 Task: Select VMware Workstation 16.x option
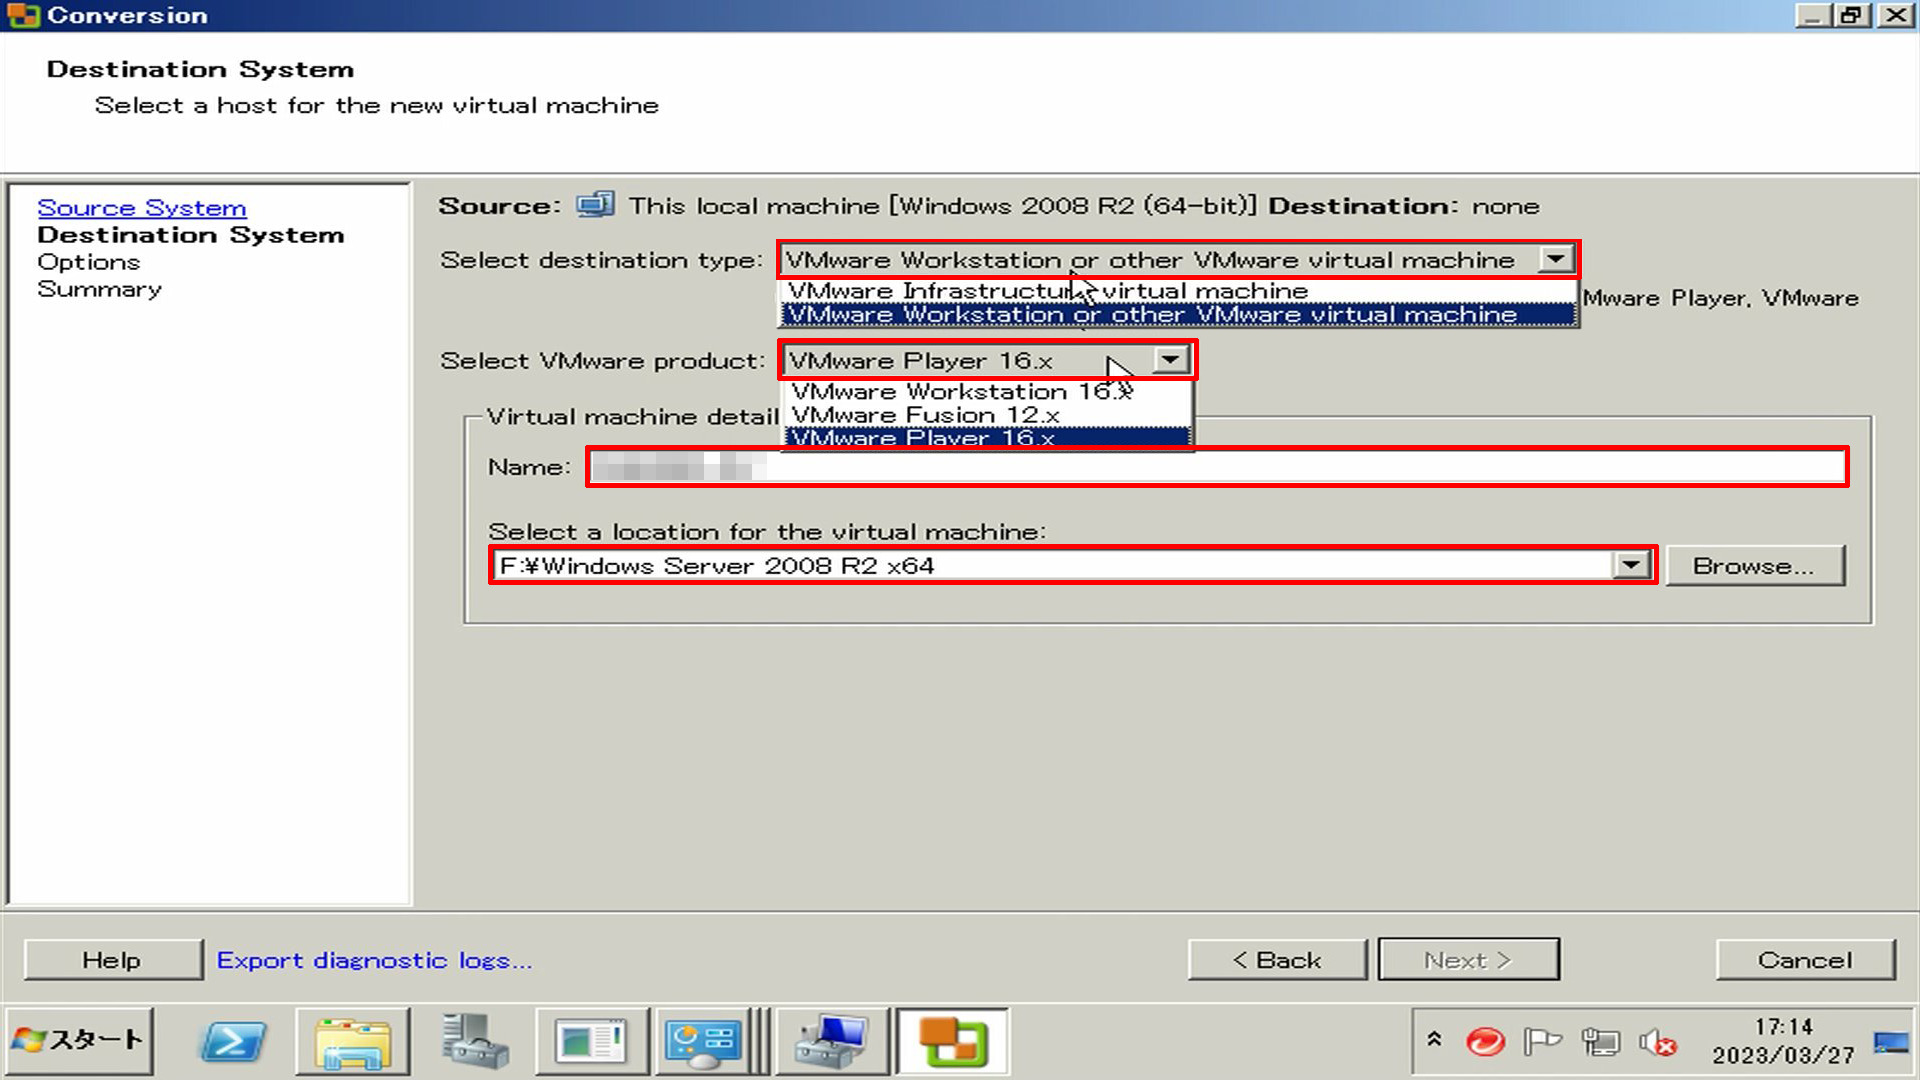point(987,391)
